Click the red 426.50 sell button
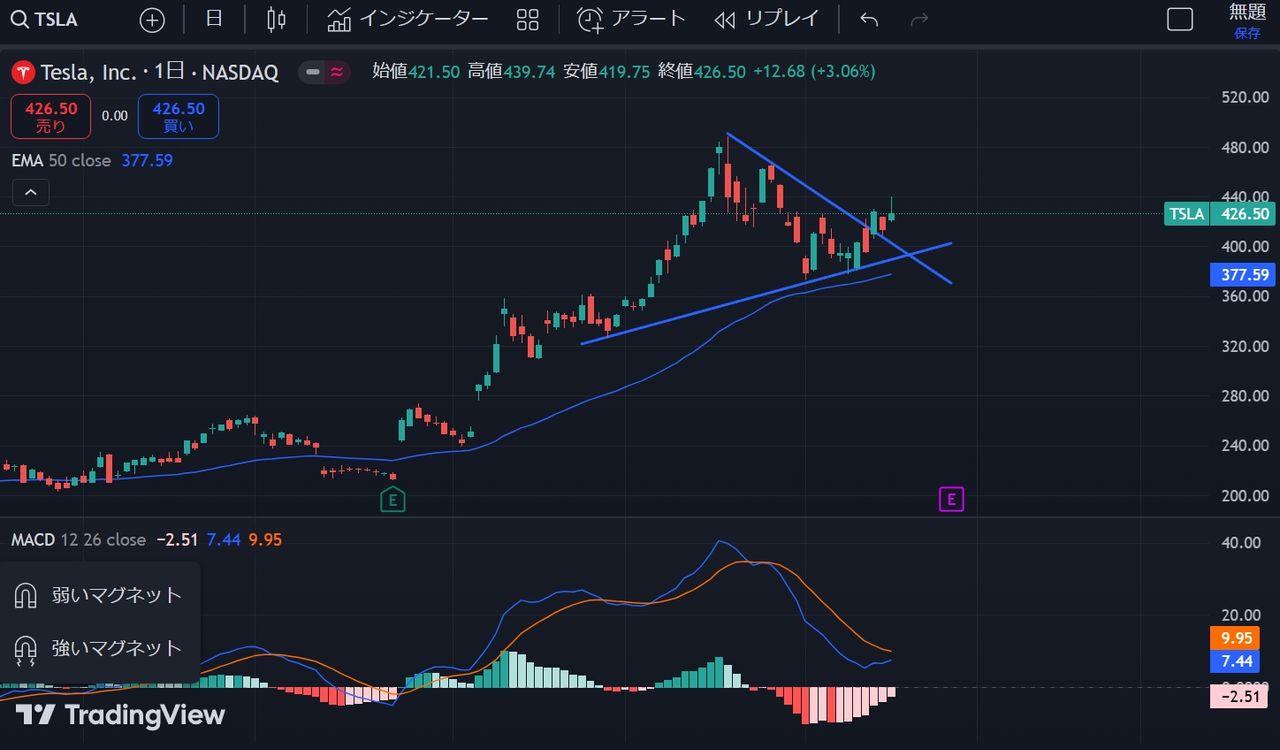The image size is (1280, 750). 51,116
